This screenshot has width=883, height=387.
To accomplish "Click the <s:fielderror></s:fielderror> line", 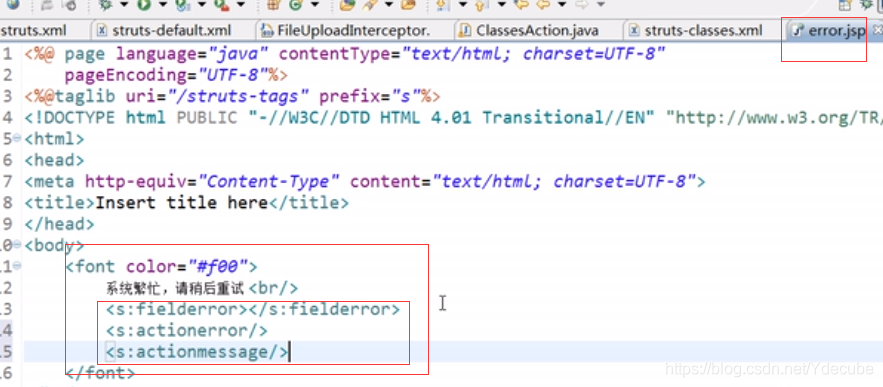I will click(x=252, y=309).
